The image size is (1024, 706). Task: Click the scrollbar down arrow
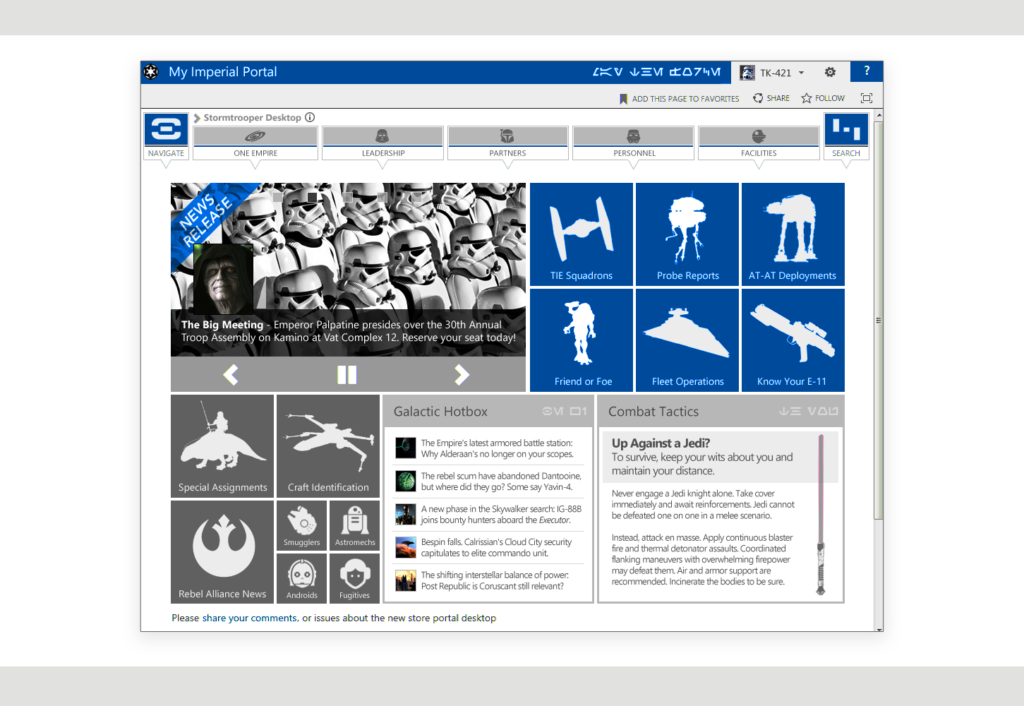tap(878, 628)
